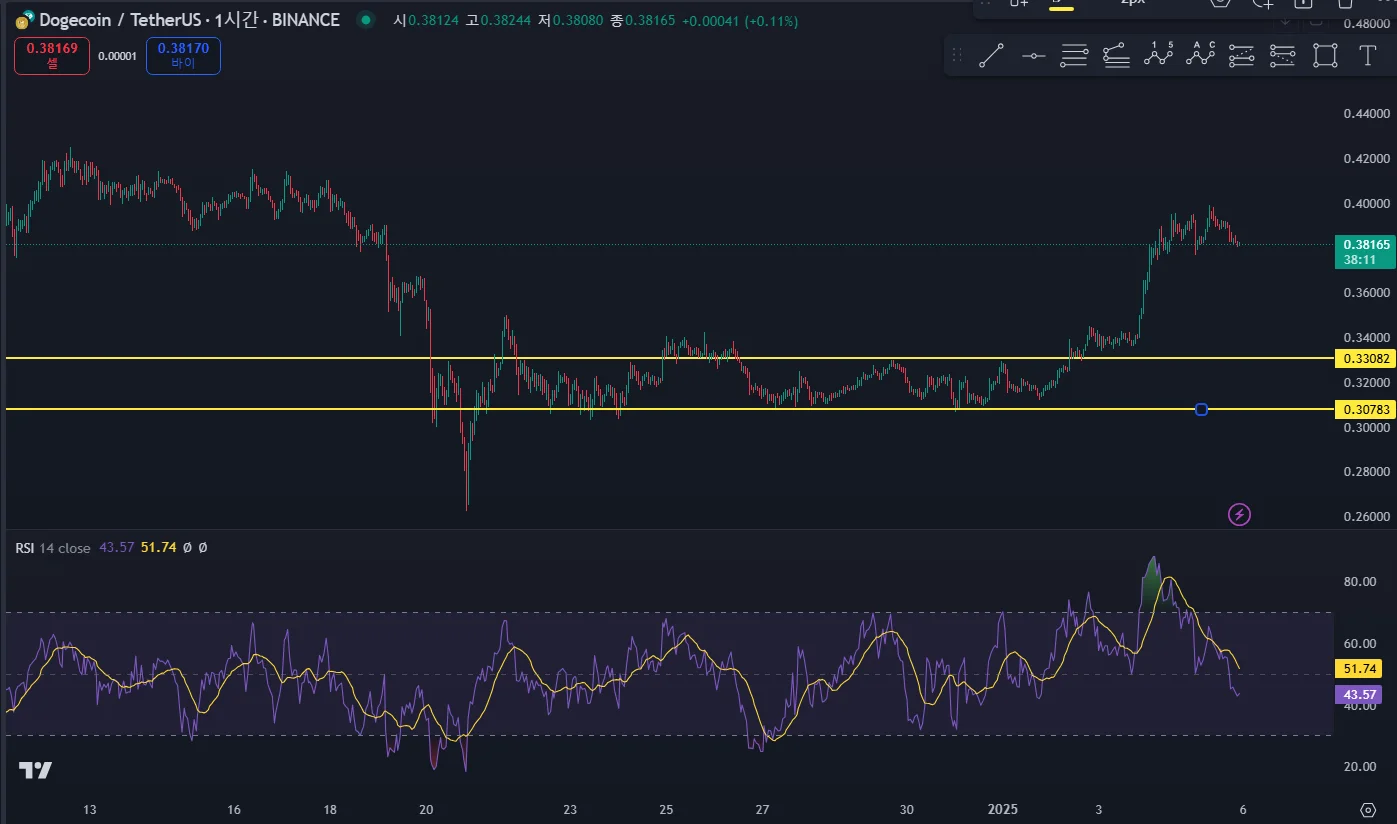The width and height of the screenshot is (1397, 824).
Task: Choose the Elliott impulse wave 1-5 tool
Action: click(1158, 56)
